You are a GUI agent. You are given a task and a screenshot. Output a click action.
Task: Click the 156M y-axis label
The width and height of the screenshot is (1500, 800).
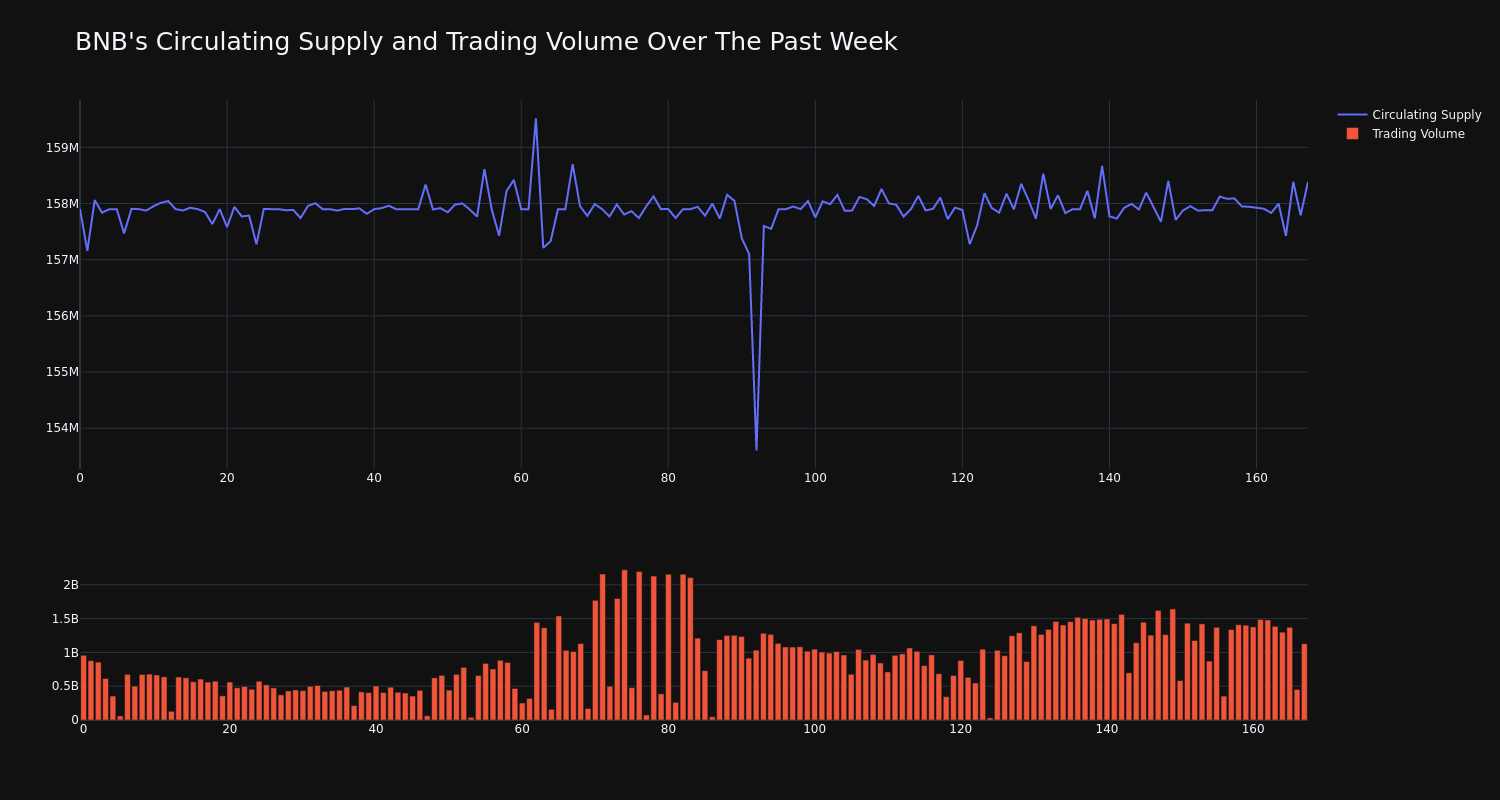point(62,316)
